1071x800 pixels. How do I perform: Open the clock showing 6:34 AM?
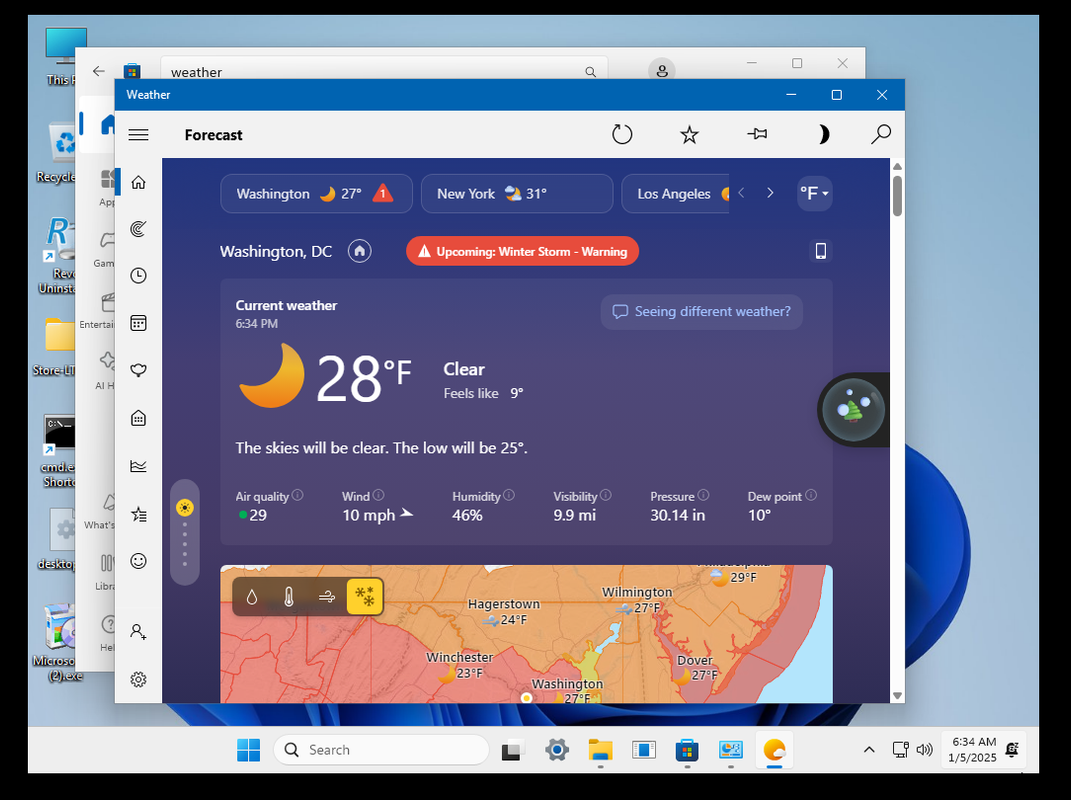(974, 749)
